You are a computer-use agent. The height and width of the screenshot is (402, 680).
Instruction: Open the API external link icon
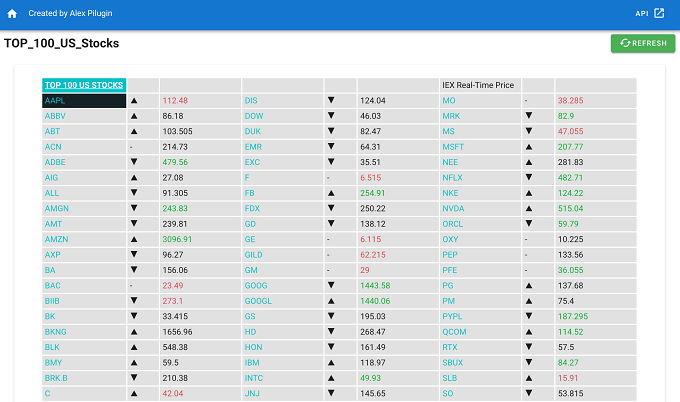coord(659,13)
